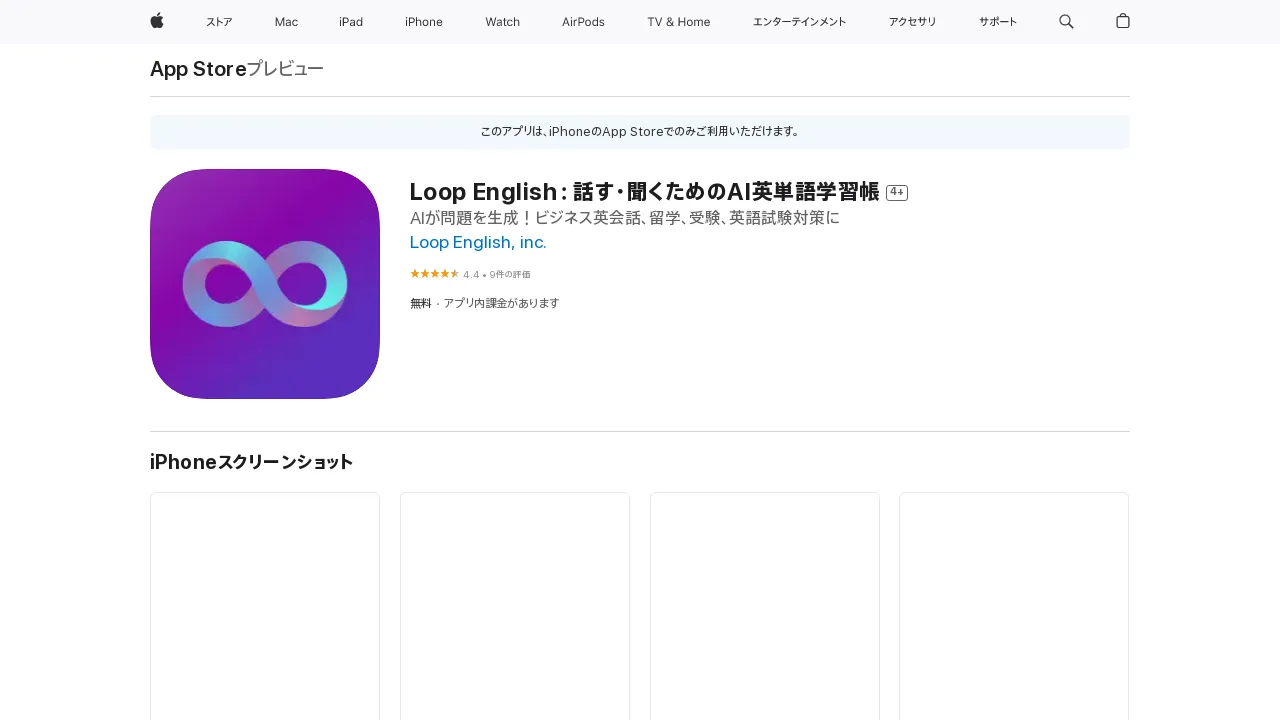The width and height of the screenshot is (1280, 720).
Task: Click the 4+ age rating badge
Action: [x=897, y=192]
